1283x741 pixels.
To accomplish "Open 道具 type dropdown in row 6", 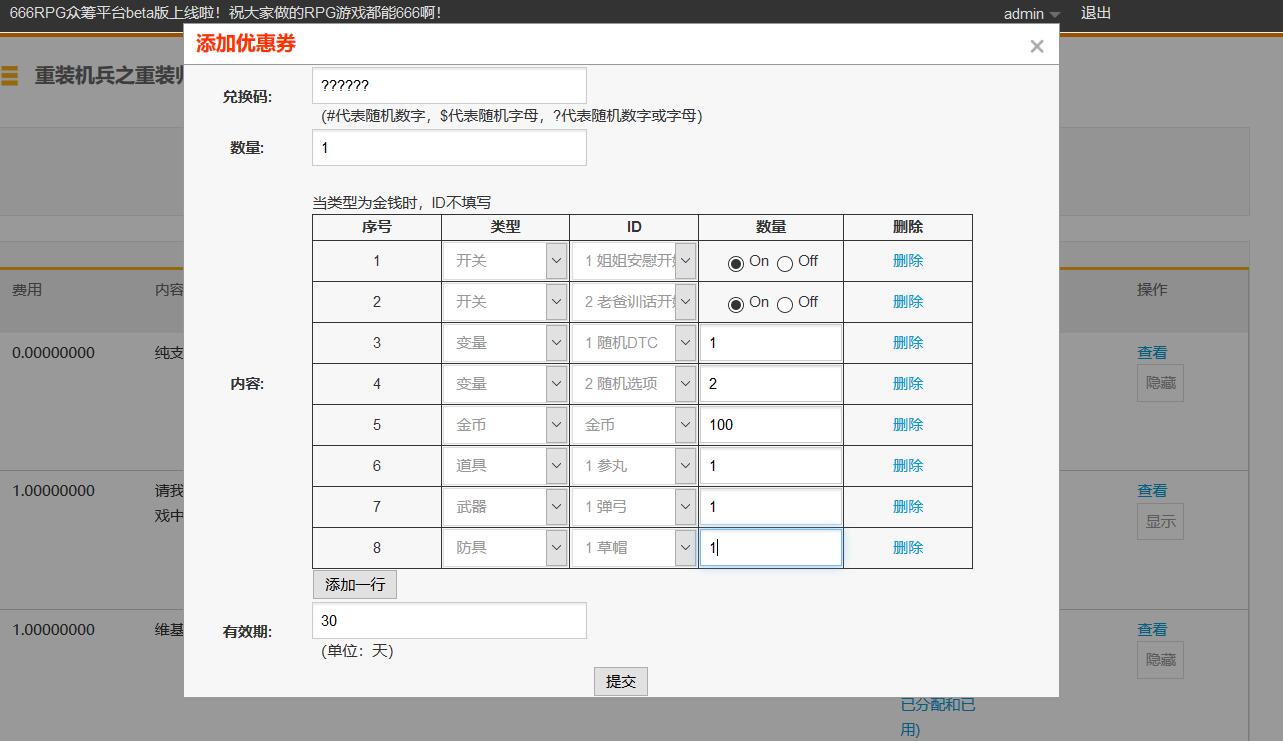I will pos(505,466).
